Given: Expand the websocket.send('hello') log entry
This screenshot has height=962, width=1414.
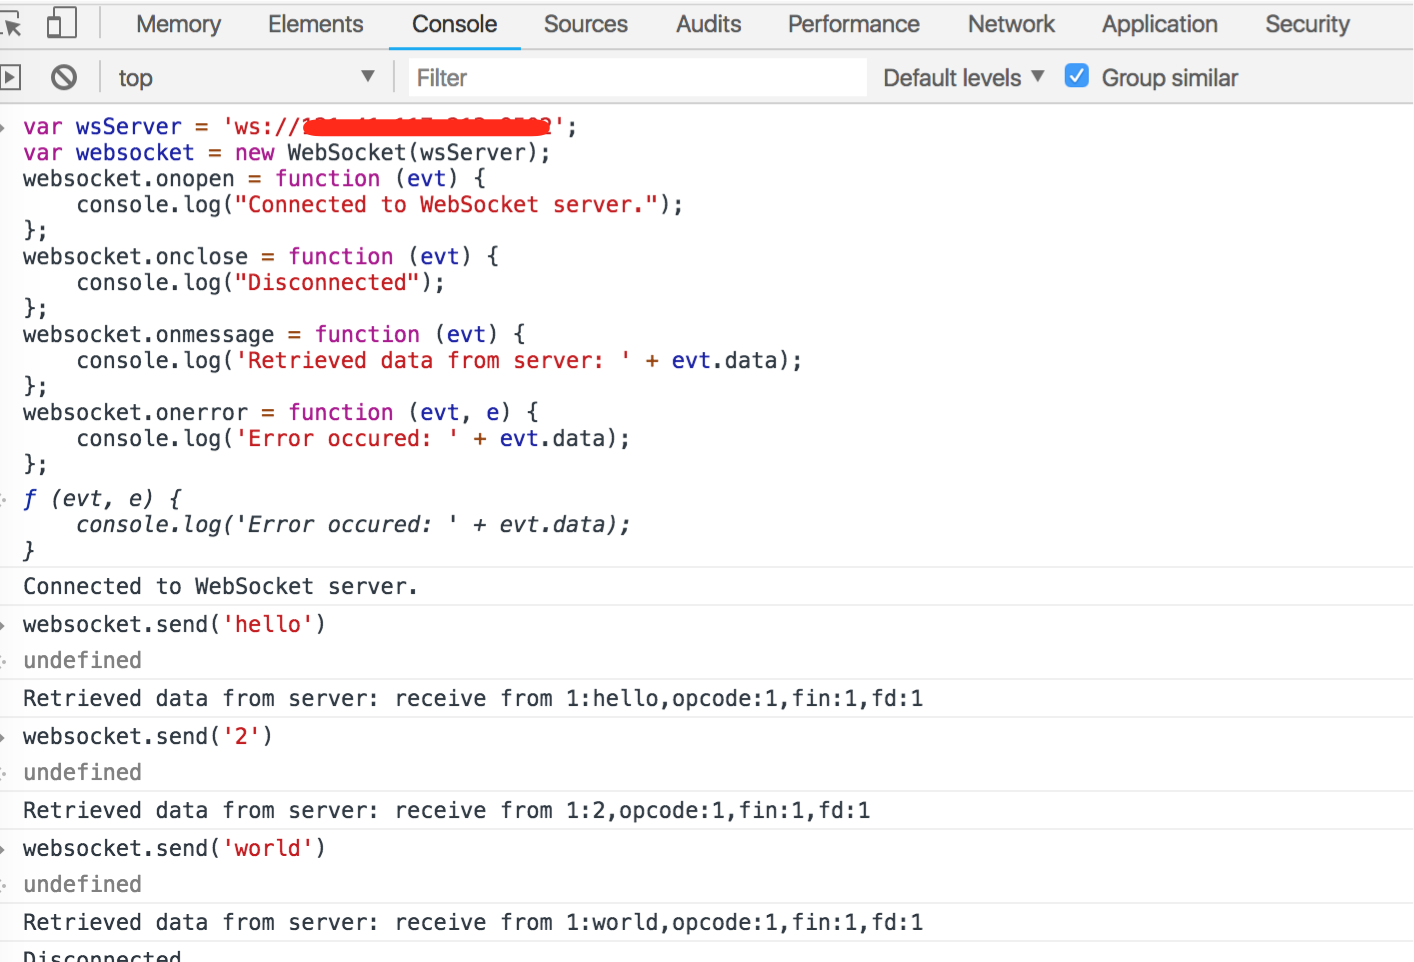Looking at the screenshot, I should tap(9, 623).
